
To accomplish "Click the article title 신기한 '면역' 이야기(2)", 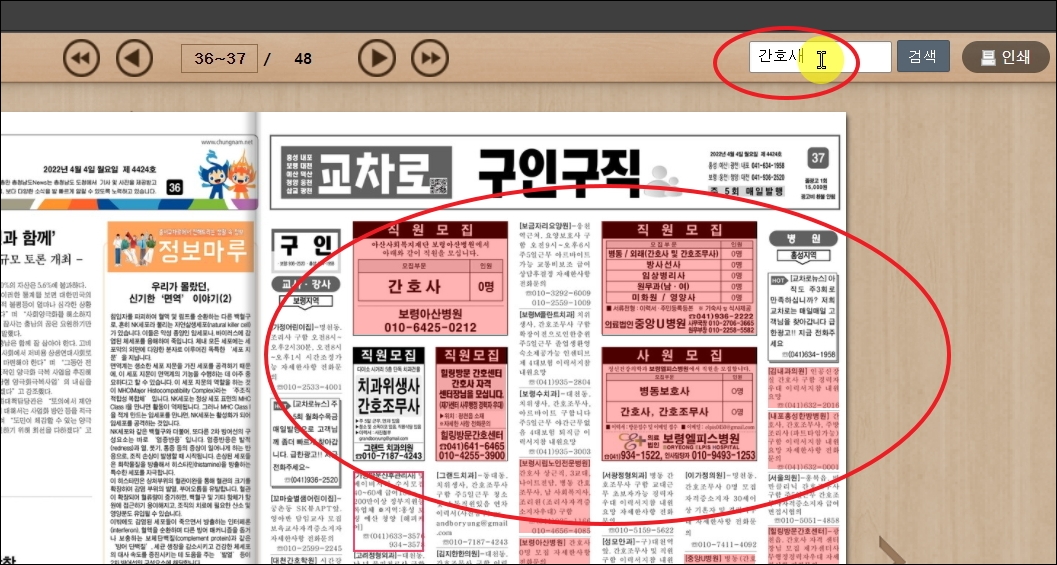I will (180, 298).
